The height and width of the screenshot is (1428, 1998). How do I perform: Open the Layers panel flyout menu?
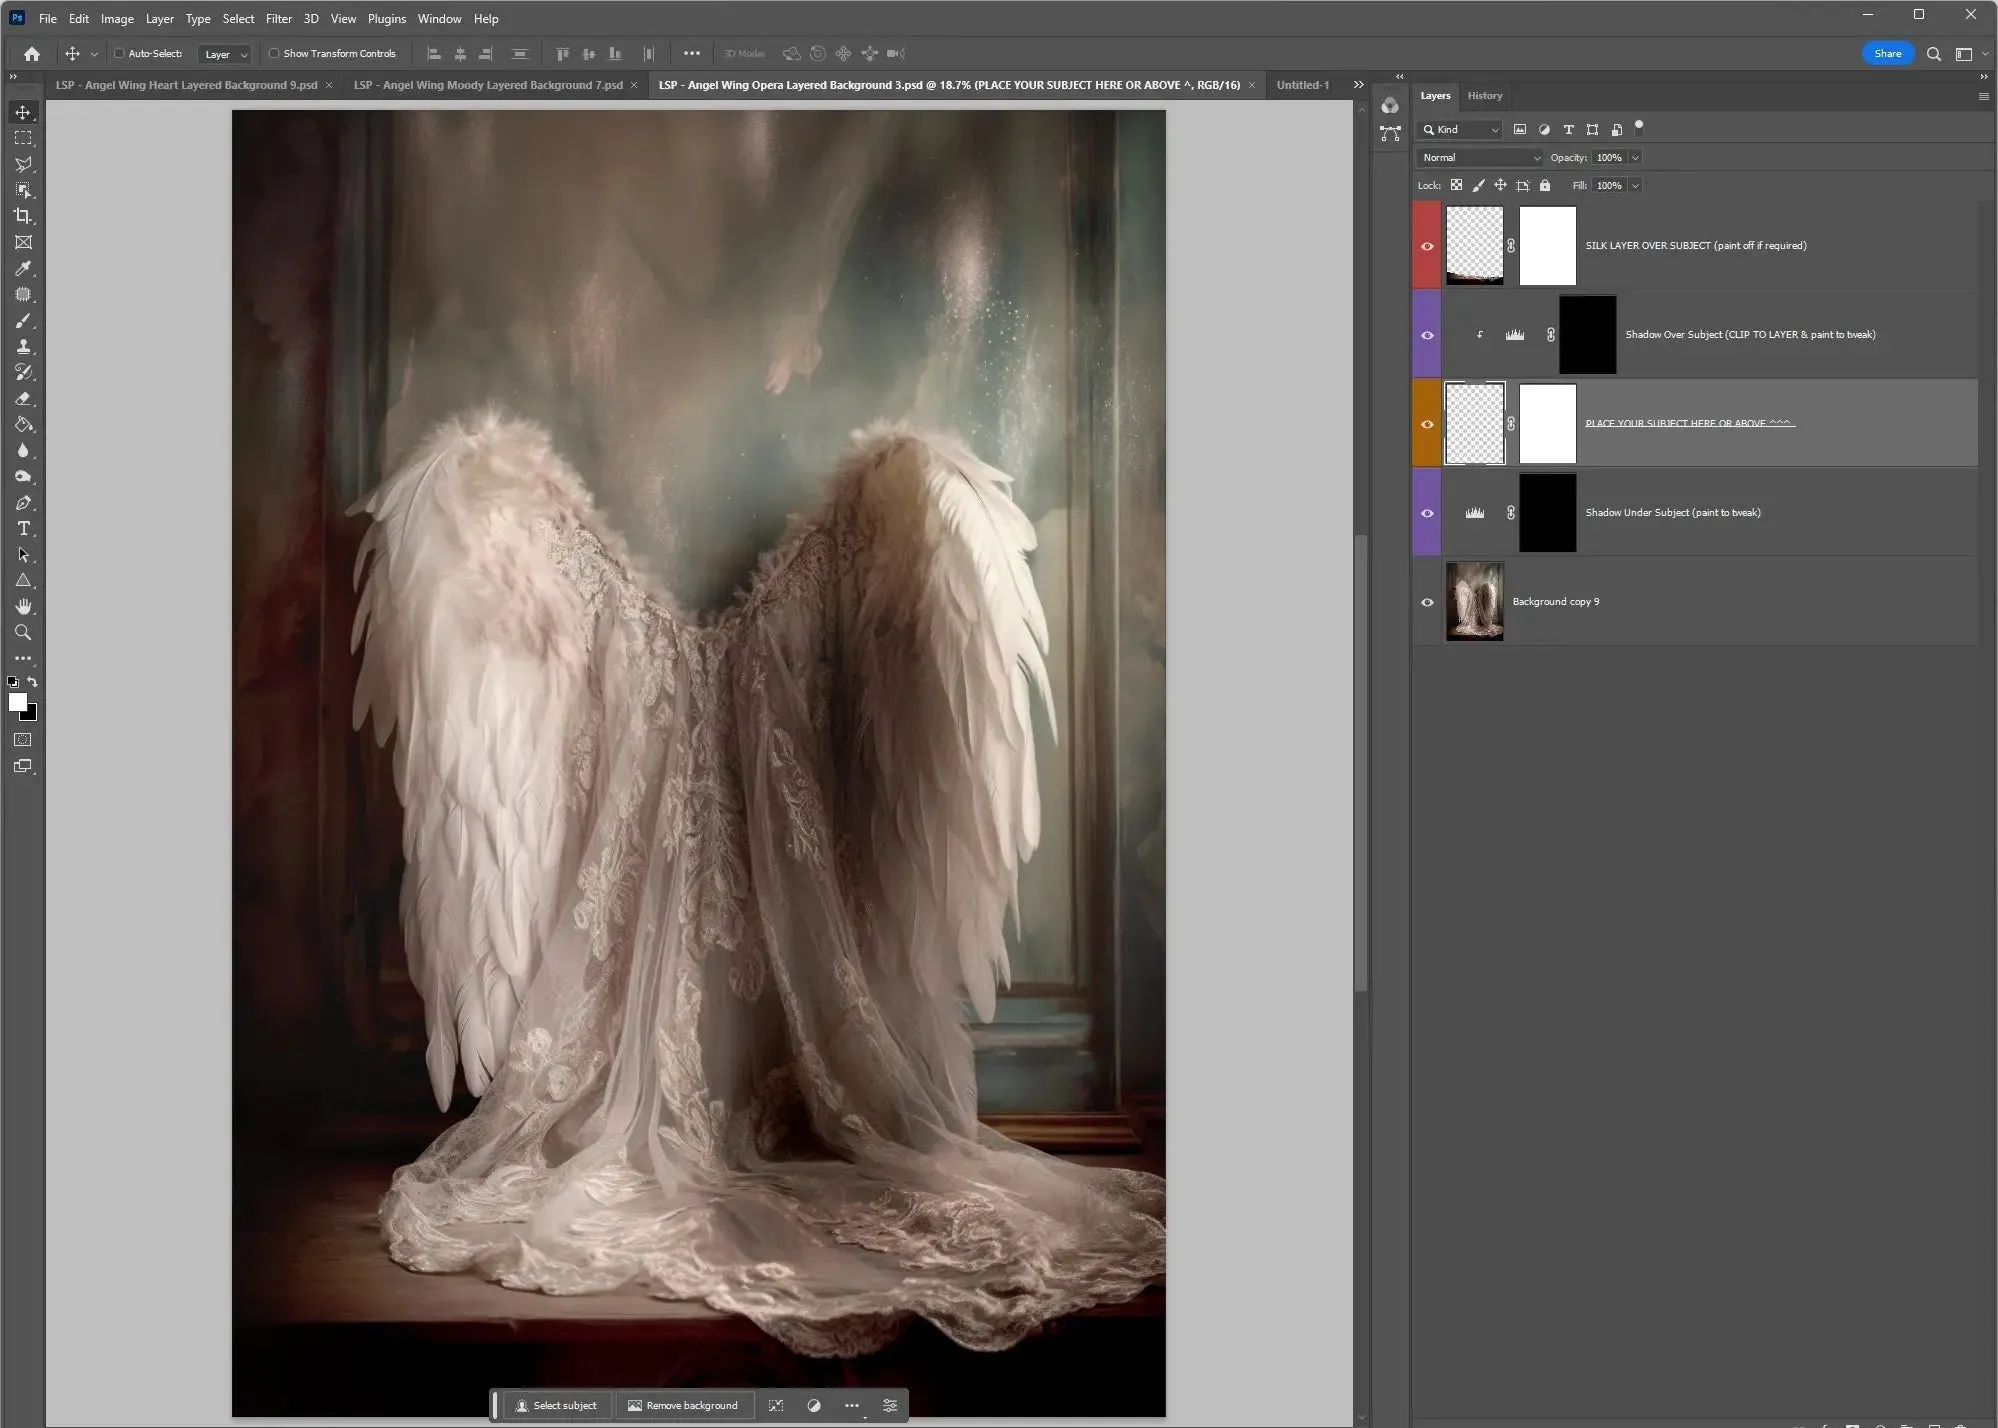coord(1983,96)
